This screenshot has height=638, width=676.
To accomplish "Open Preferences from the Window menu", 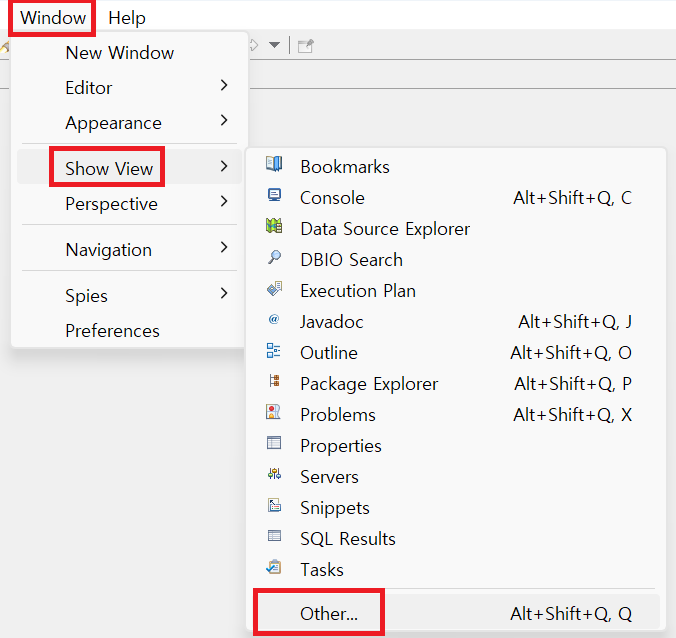I will [x=112, y=331].
